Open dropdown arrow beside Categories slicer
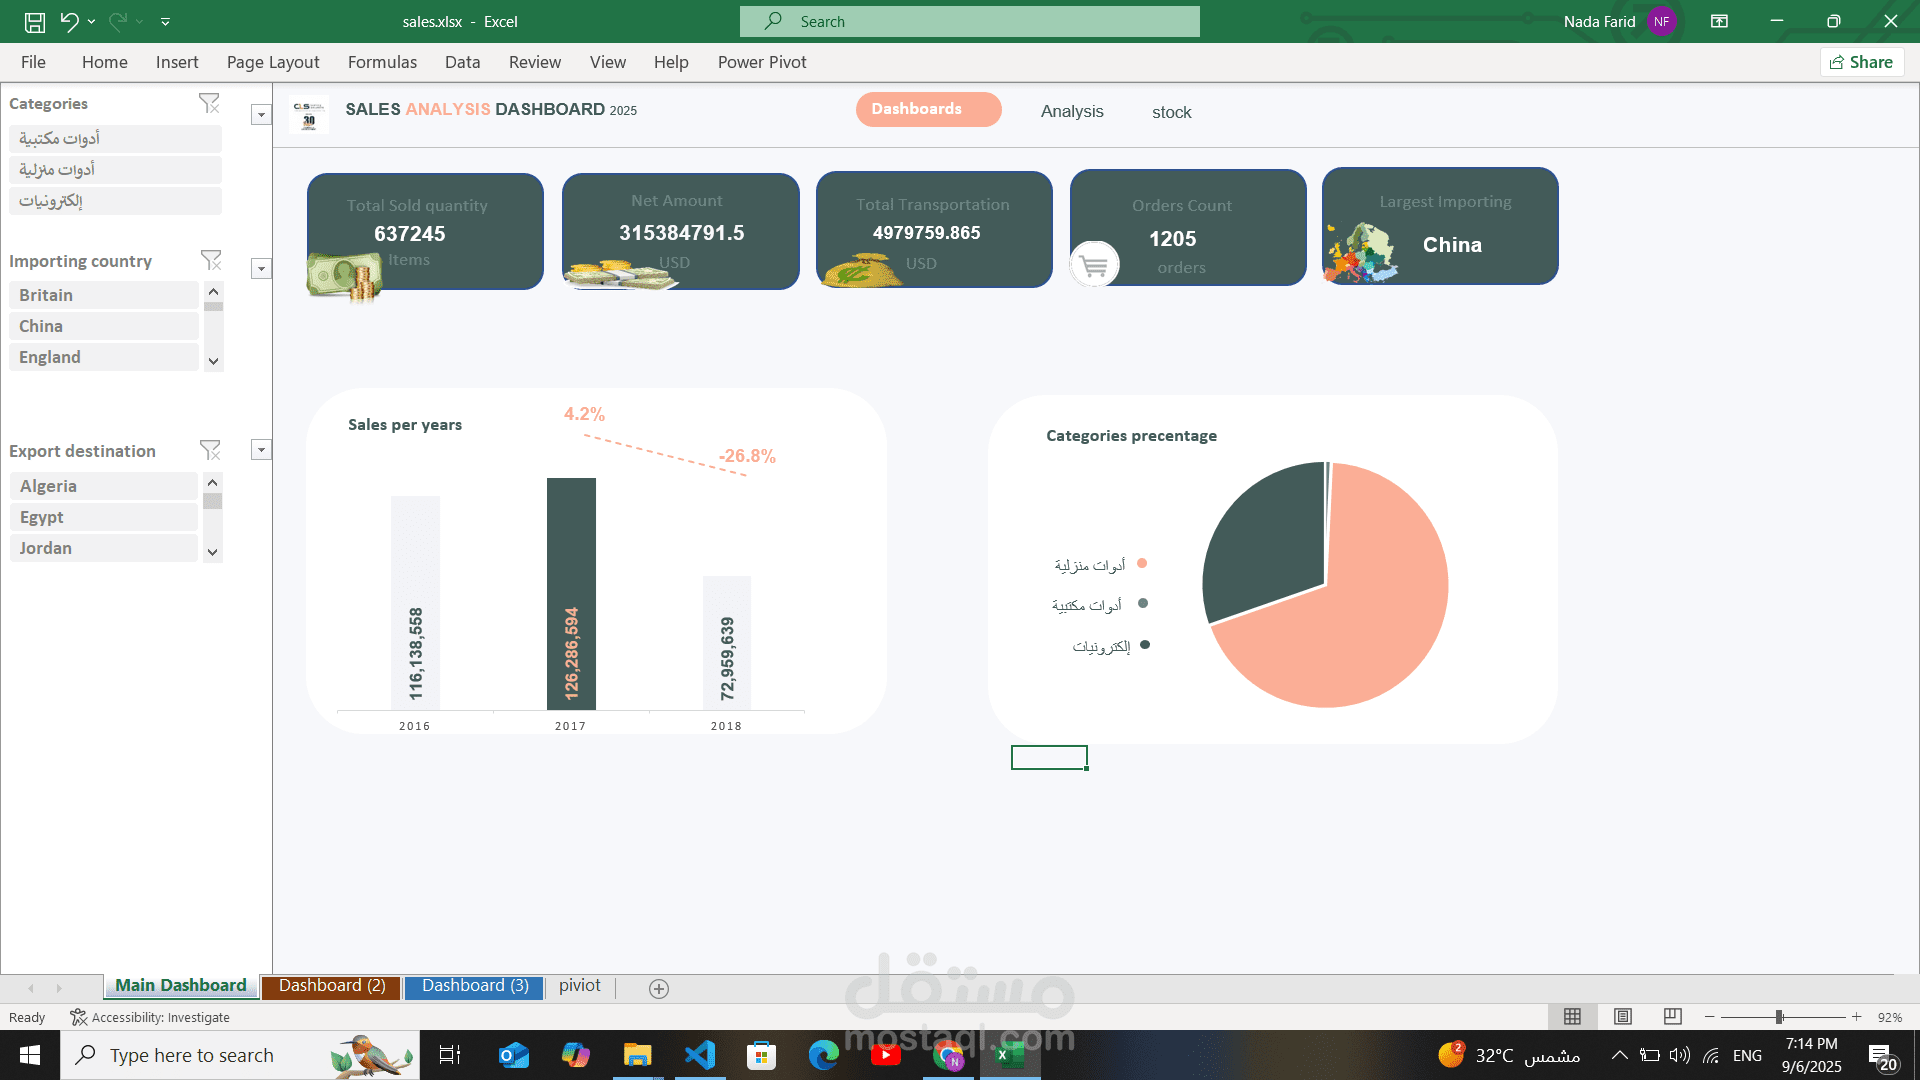1920x1080 pixels. pos(261,115)
